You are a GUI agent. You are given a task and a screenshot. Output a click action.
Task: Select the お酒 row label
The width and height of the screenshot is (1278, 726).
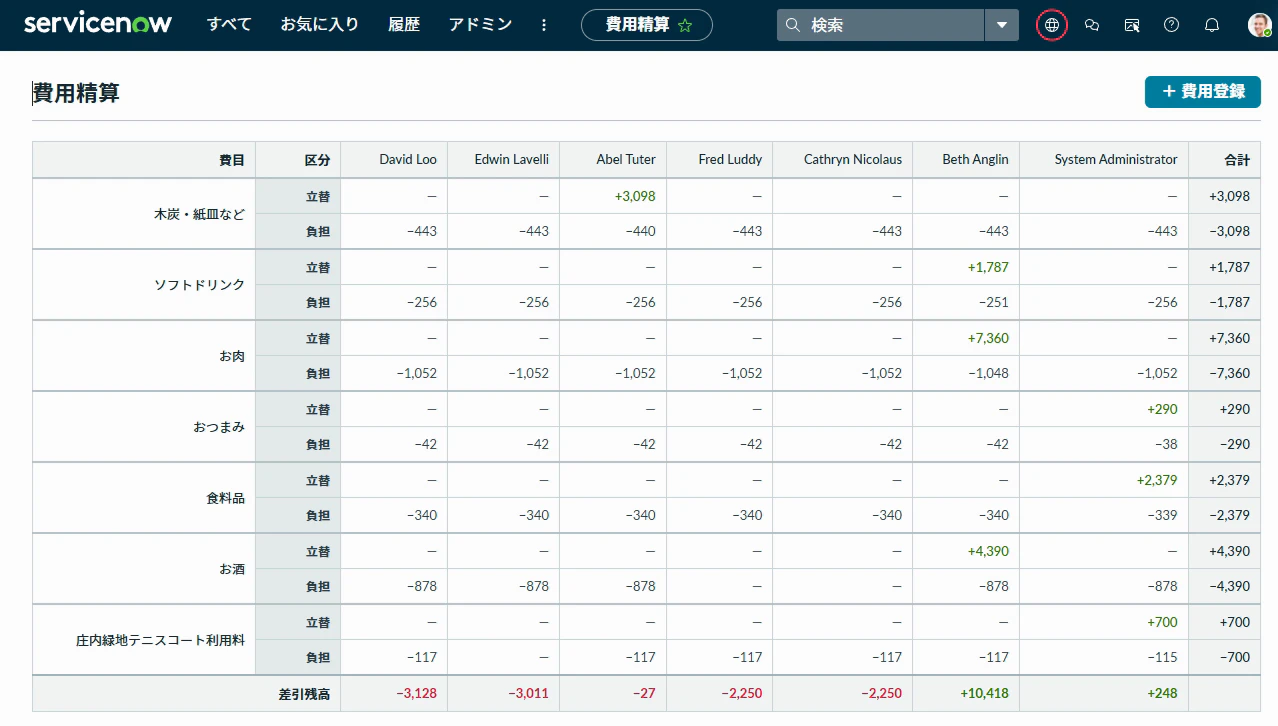(x=232, y=569)
